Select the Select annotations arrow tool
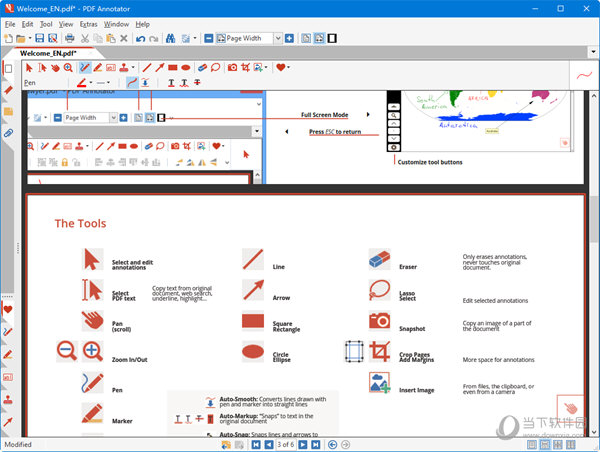600x452 pixels. [x=29, y=68]
